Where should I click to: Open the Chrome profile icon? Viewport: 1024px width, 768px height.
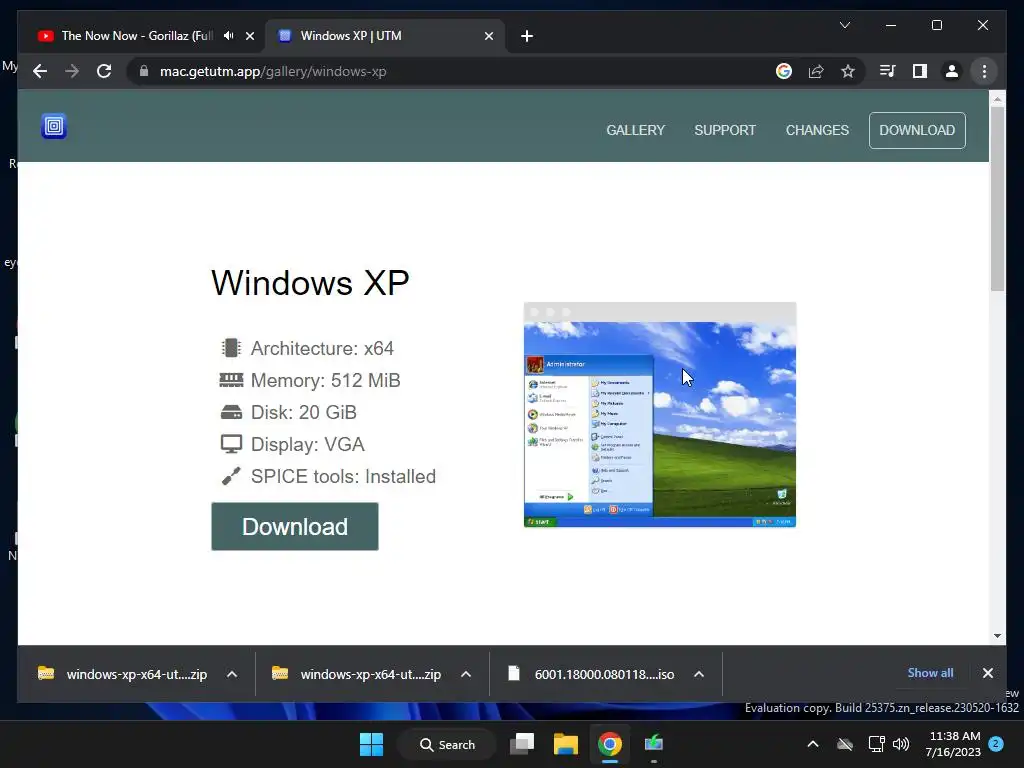pos(952,71)
